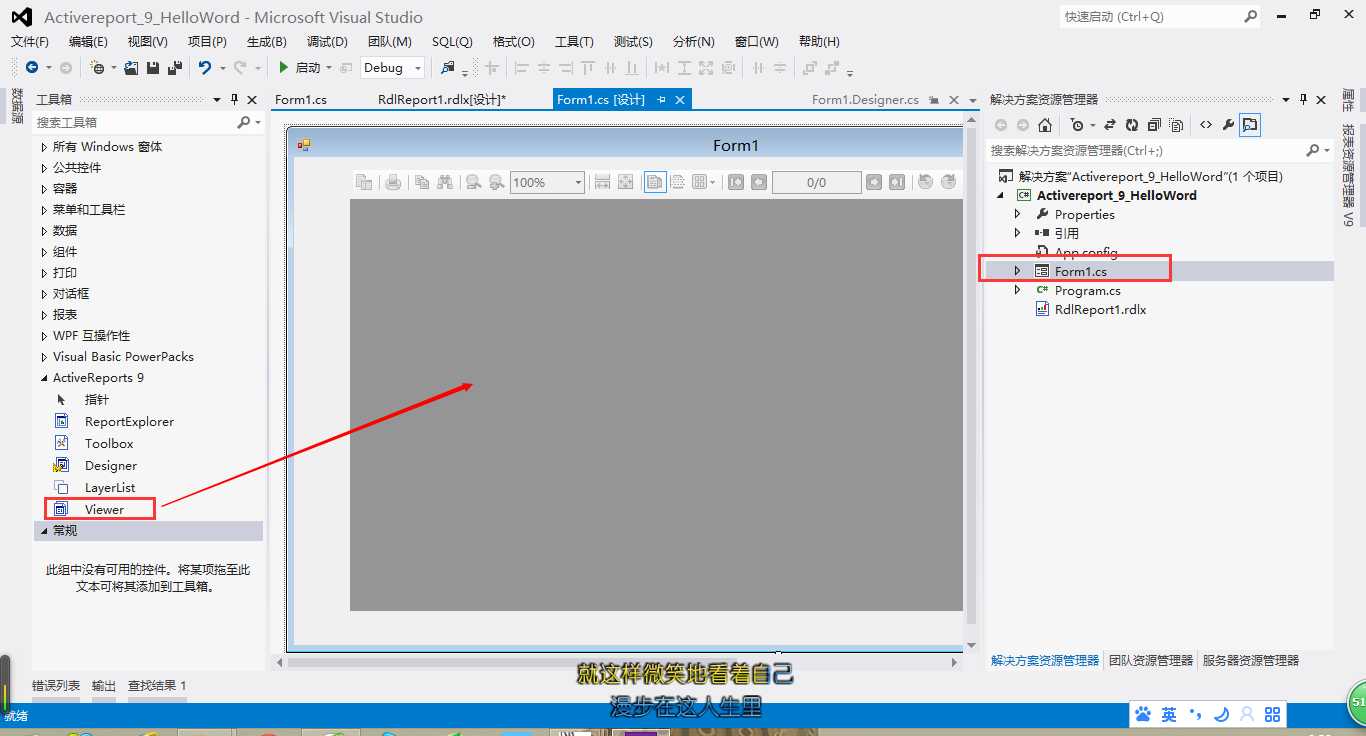1366x736 pixels.
Task: Expand the 公共控件 toolbox group
Action: [44, 167]
